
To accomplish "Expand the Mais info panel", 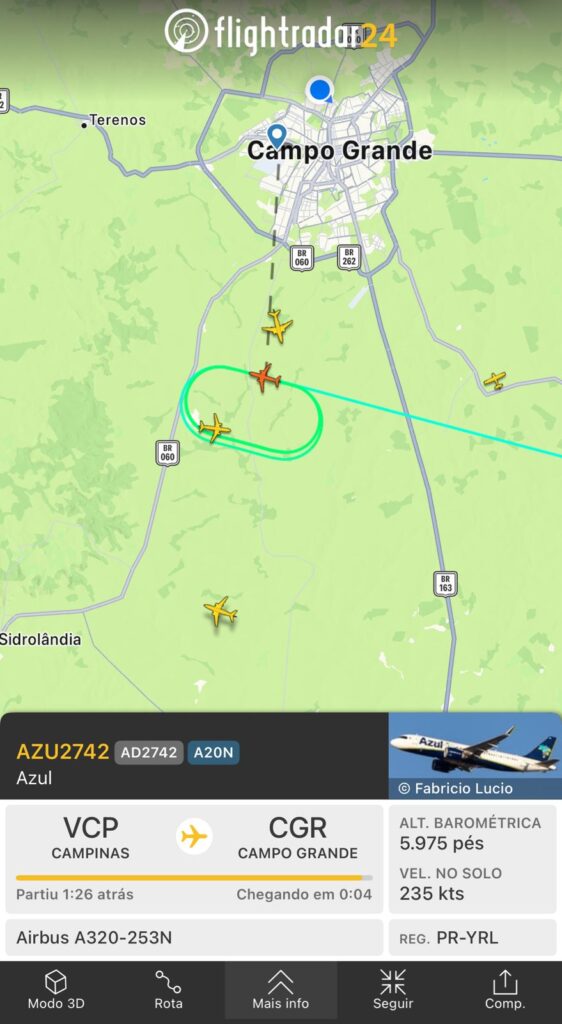I will coord(281,990).
